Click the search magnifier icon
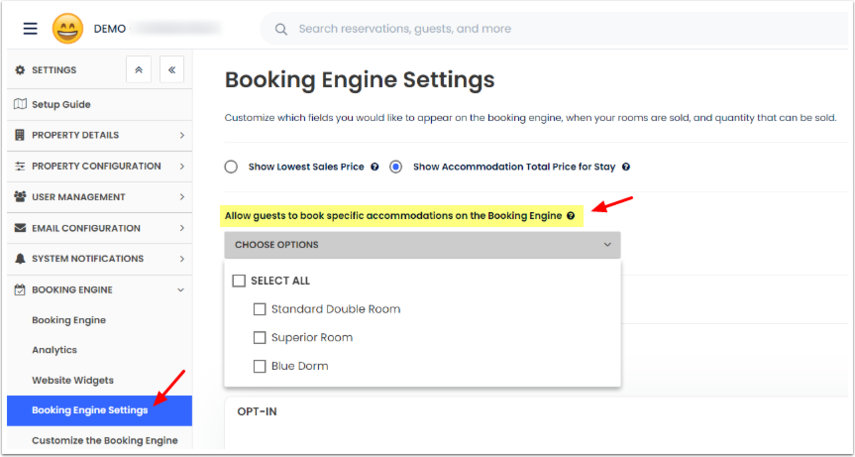 281,29
